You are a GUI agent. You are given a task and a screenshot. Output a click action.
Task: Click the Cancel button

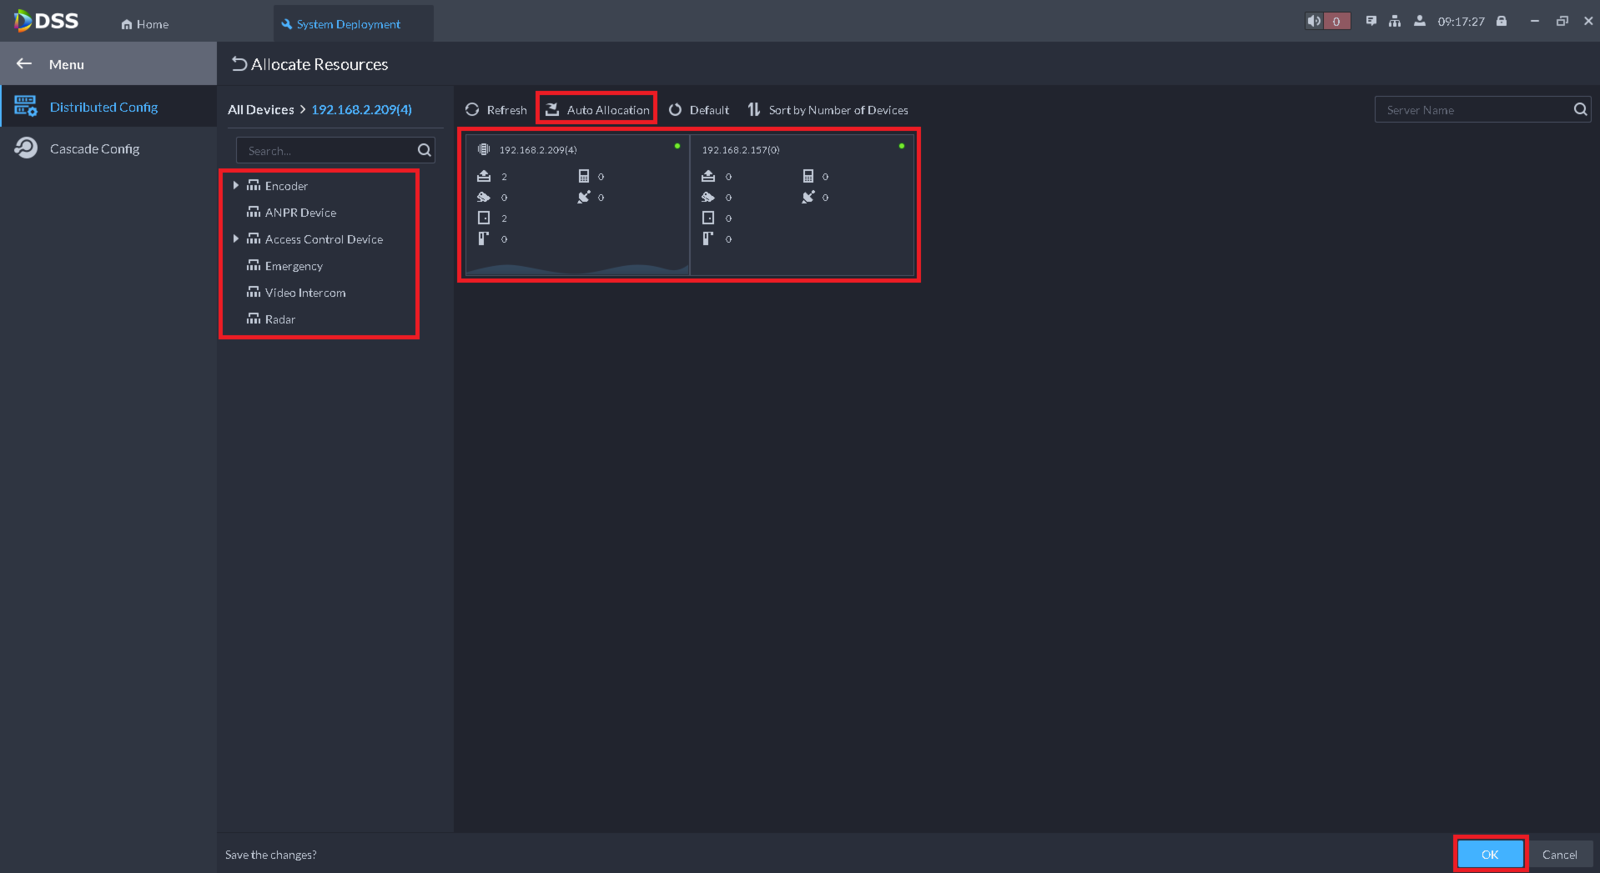(x=1559, y=854)
